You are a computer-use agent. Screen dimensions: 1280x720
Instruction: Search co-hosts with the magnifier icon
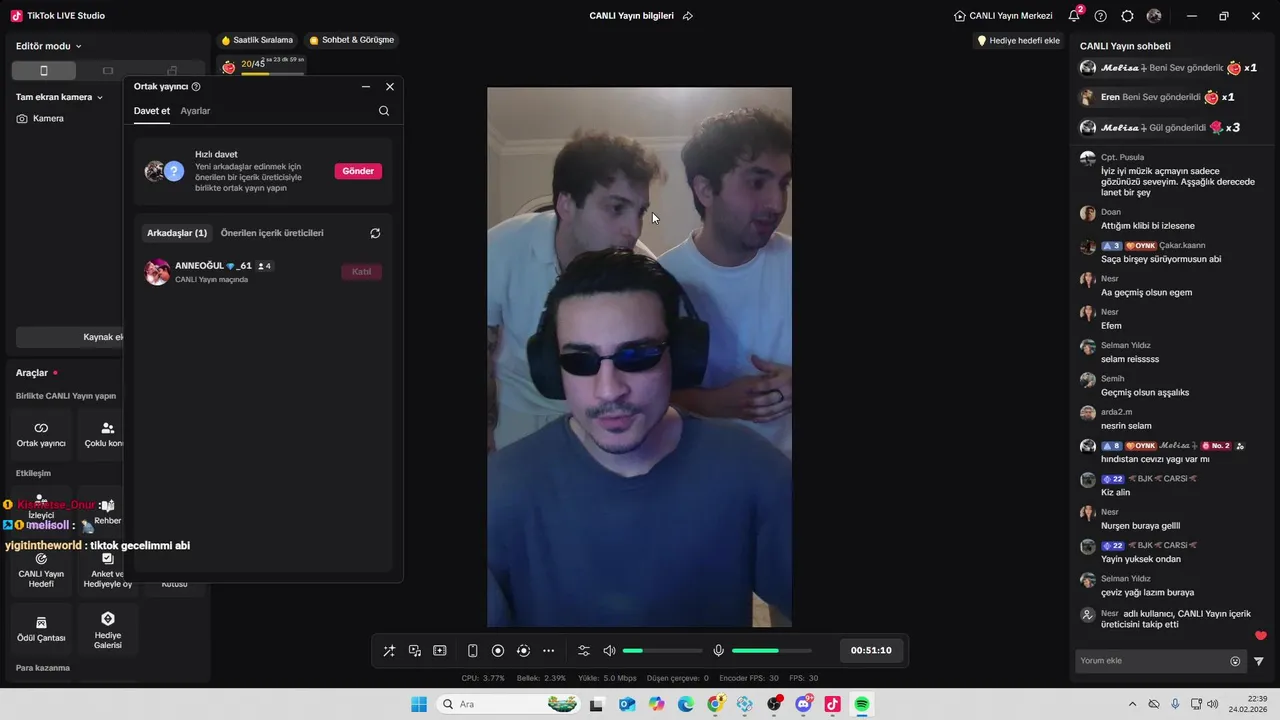coord(384,111)
